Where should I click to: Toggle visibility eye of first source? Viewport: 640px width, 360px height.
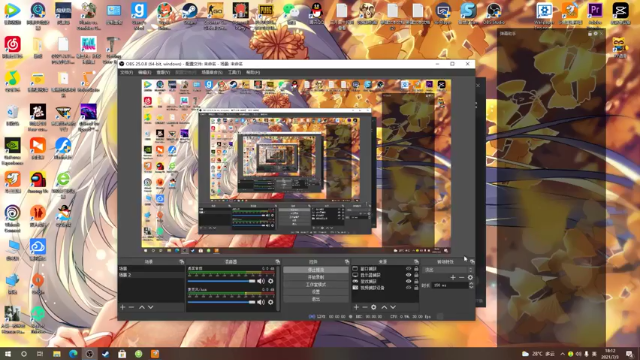click(x=408, y=269)
